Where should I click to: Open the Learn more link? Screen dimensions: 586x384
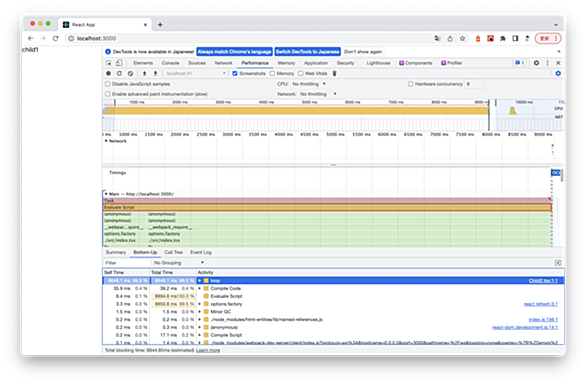(208, 350)
